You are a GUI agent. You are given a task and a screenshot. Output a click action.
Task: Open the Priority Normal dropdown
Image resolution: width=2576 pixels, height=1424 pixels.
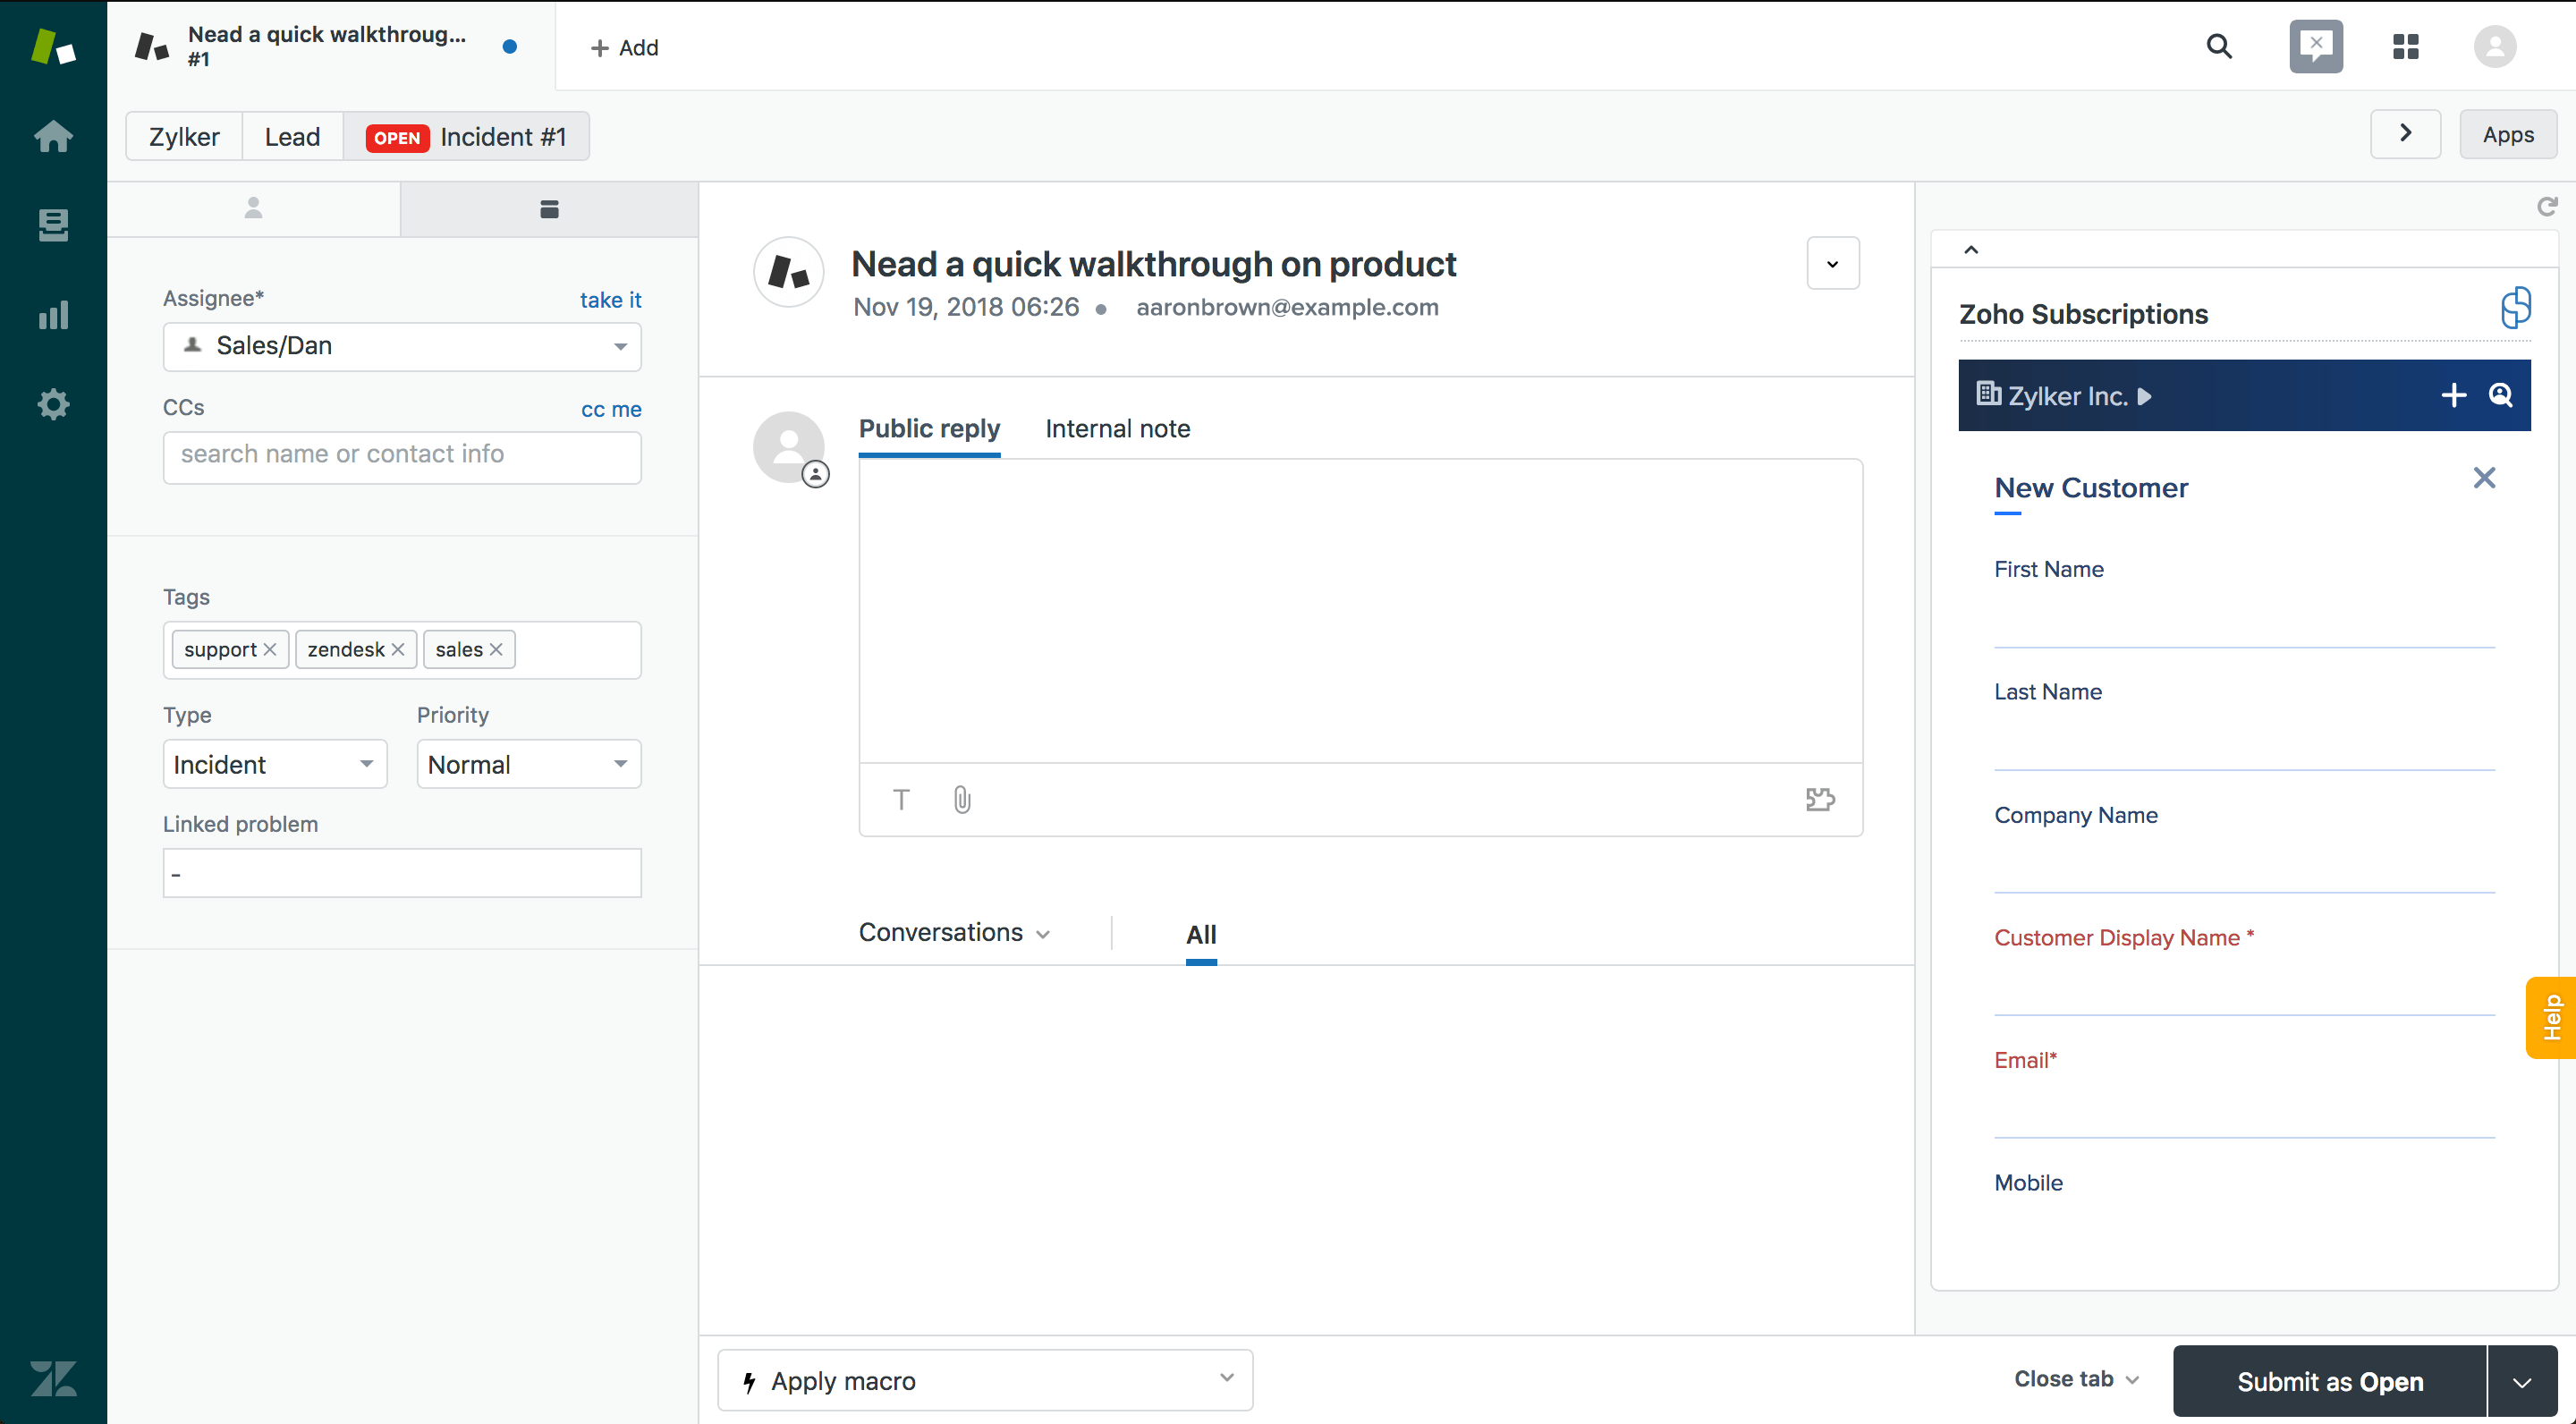528,764
